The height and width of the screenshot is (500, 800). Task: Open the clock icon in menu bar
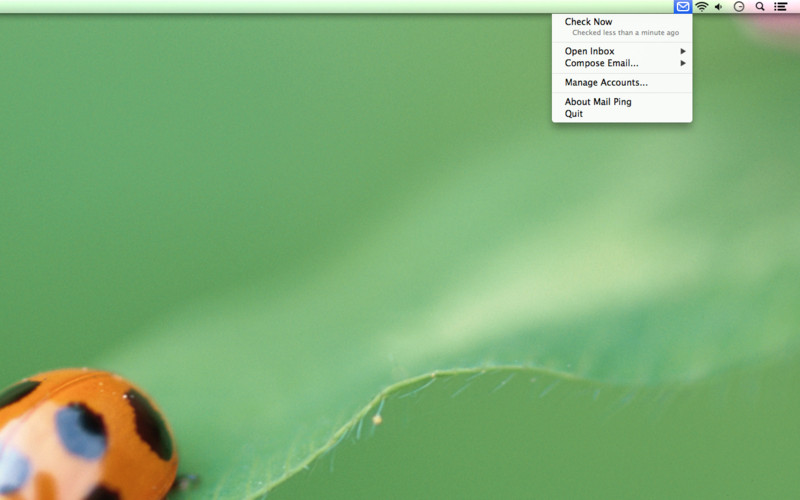(x=739, y=7)
